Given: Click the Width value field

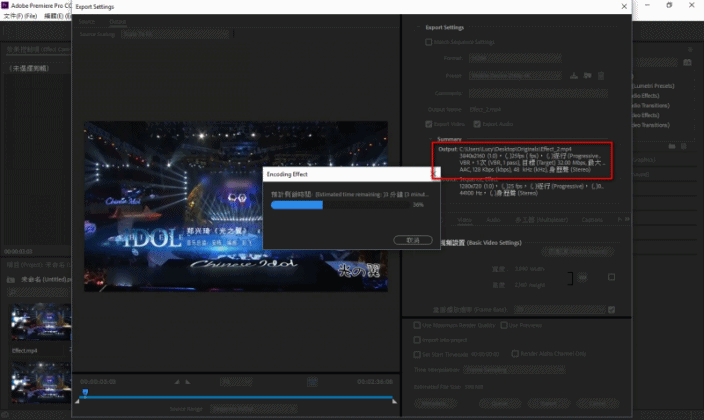Looking at the screenshot, I should (529, 269).
